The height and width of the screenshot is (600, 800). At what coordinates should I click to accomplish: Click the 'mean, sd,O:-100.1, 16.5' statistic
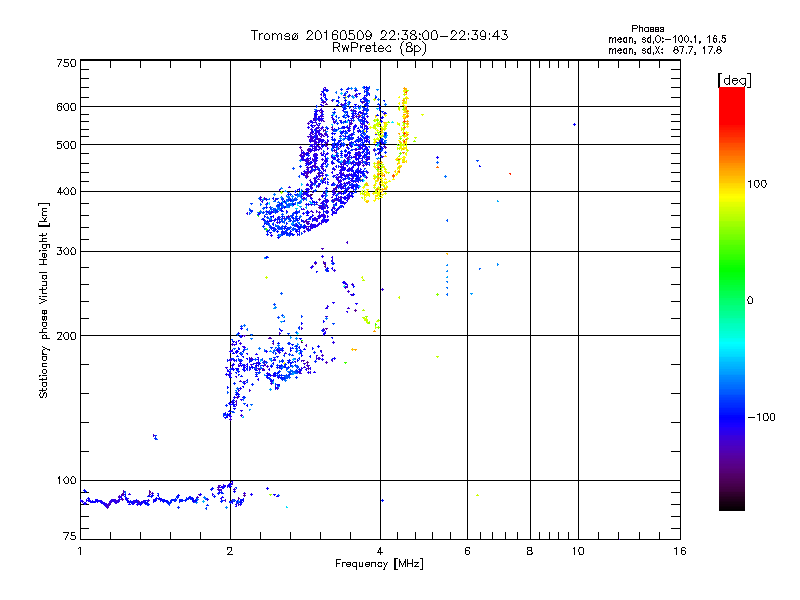point(667,39)
